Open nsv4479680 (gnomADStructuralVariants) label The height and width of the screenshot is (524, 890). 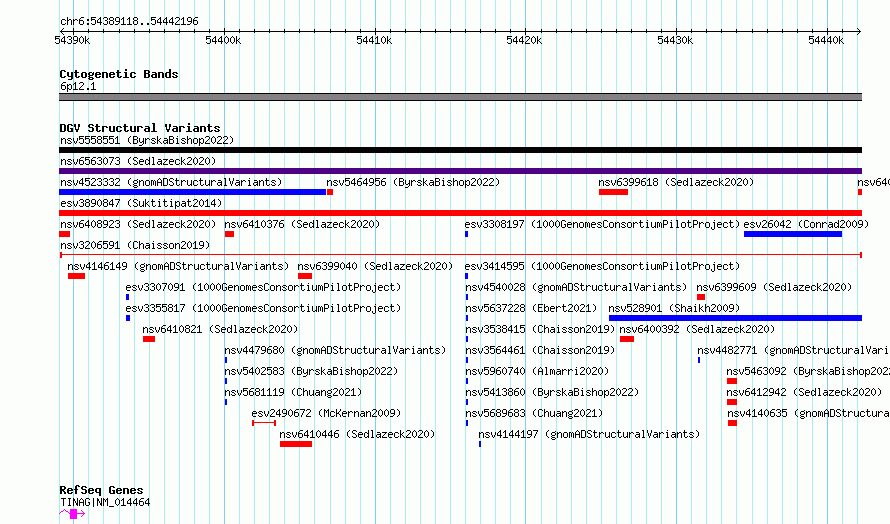click(335, 350)
